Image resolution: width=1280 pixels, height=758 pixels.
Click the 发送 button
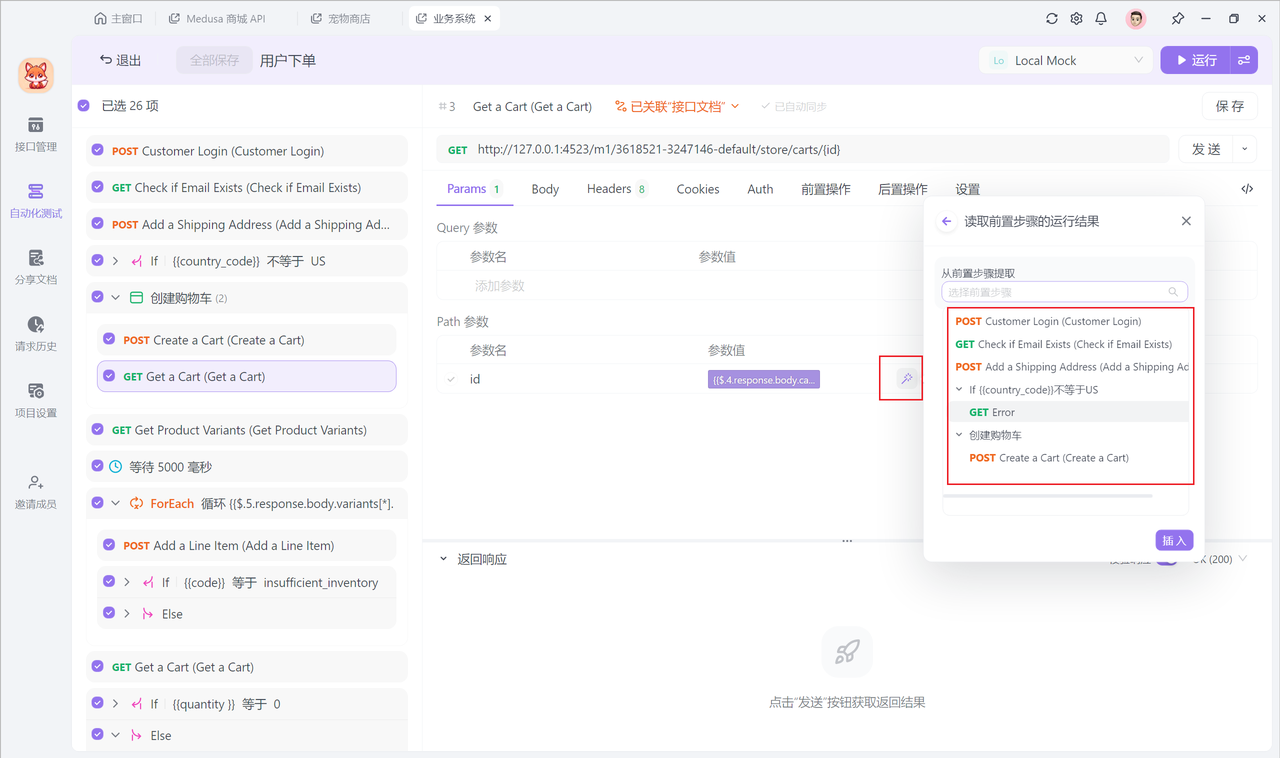1206,149
